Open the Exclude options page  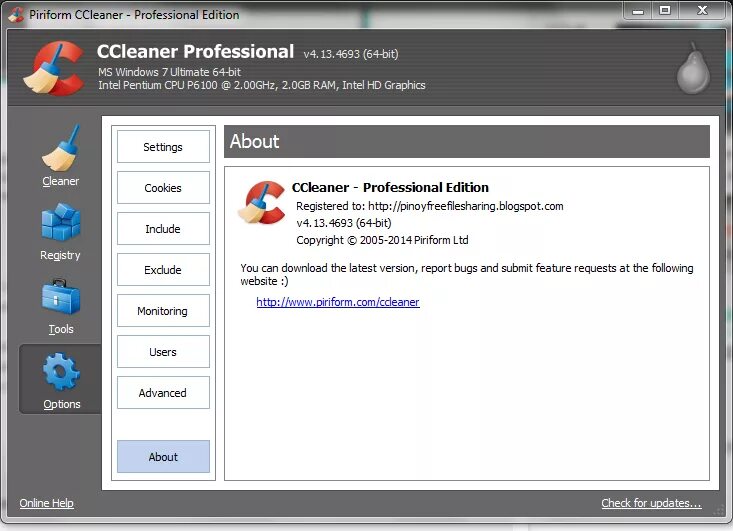(x=163, y=270)
